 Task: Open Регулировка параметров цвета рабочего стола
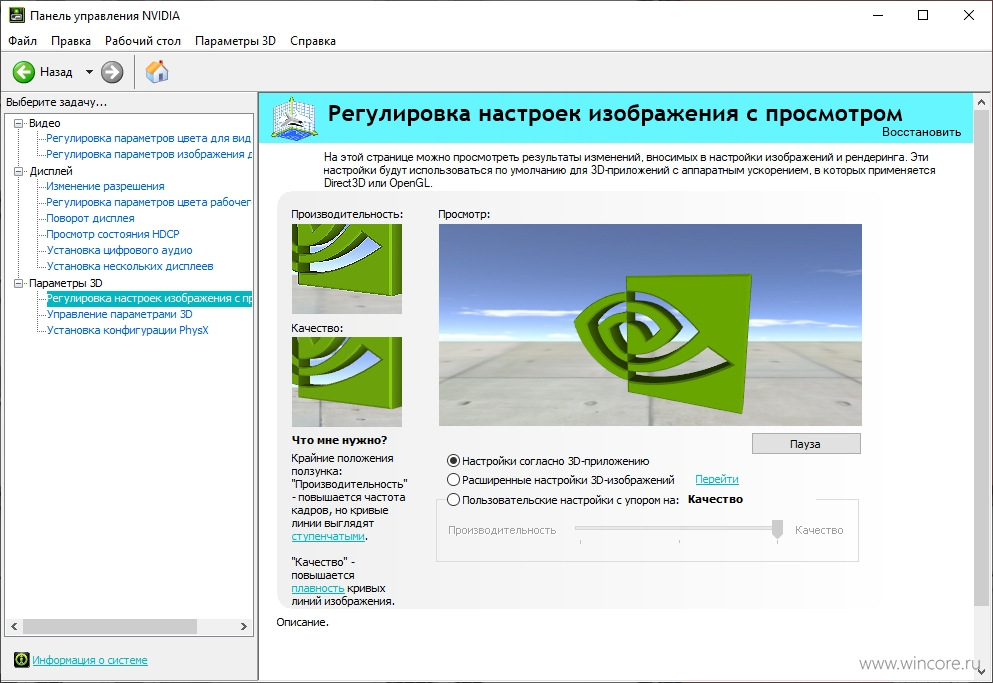149,202
